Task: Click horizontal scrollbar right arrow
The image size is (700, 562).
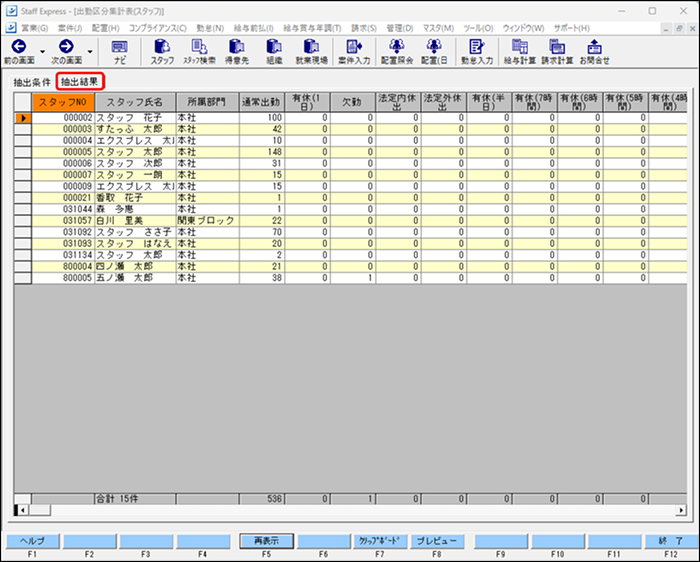Action: (x=681, y=510)
